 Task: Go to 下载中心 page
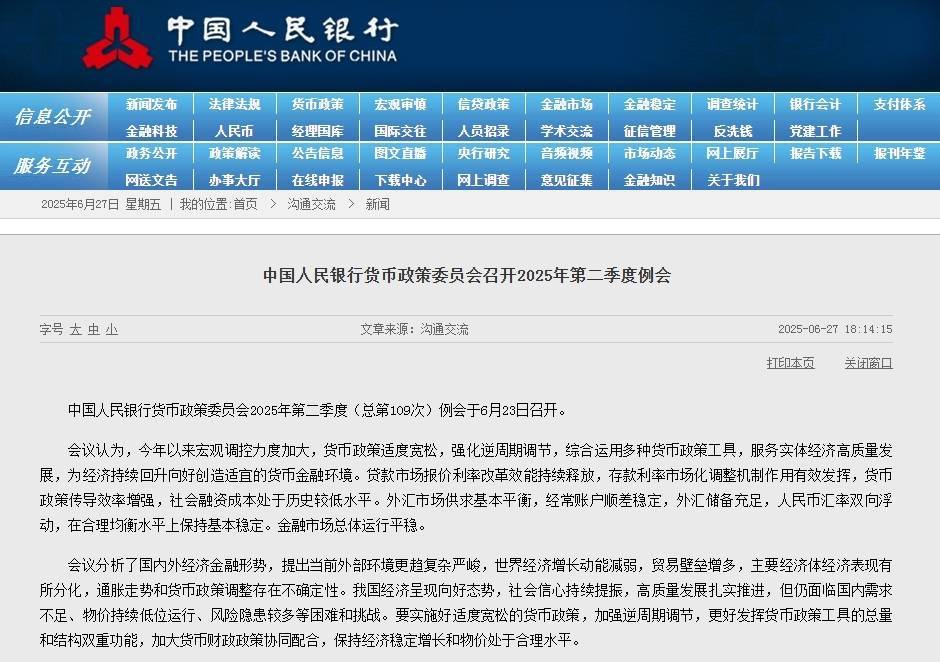pyautogui.click(x=400, y=181)
